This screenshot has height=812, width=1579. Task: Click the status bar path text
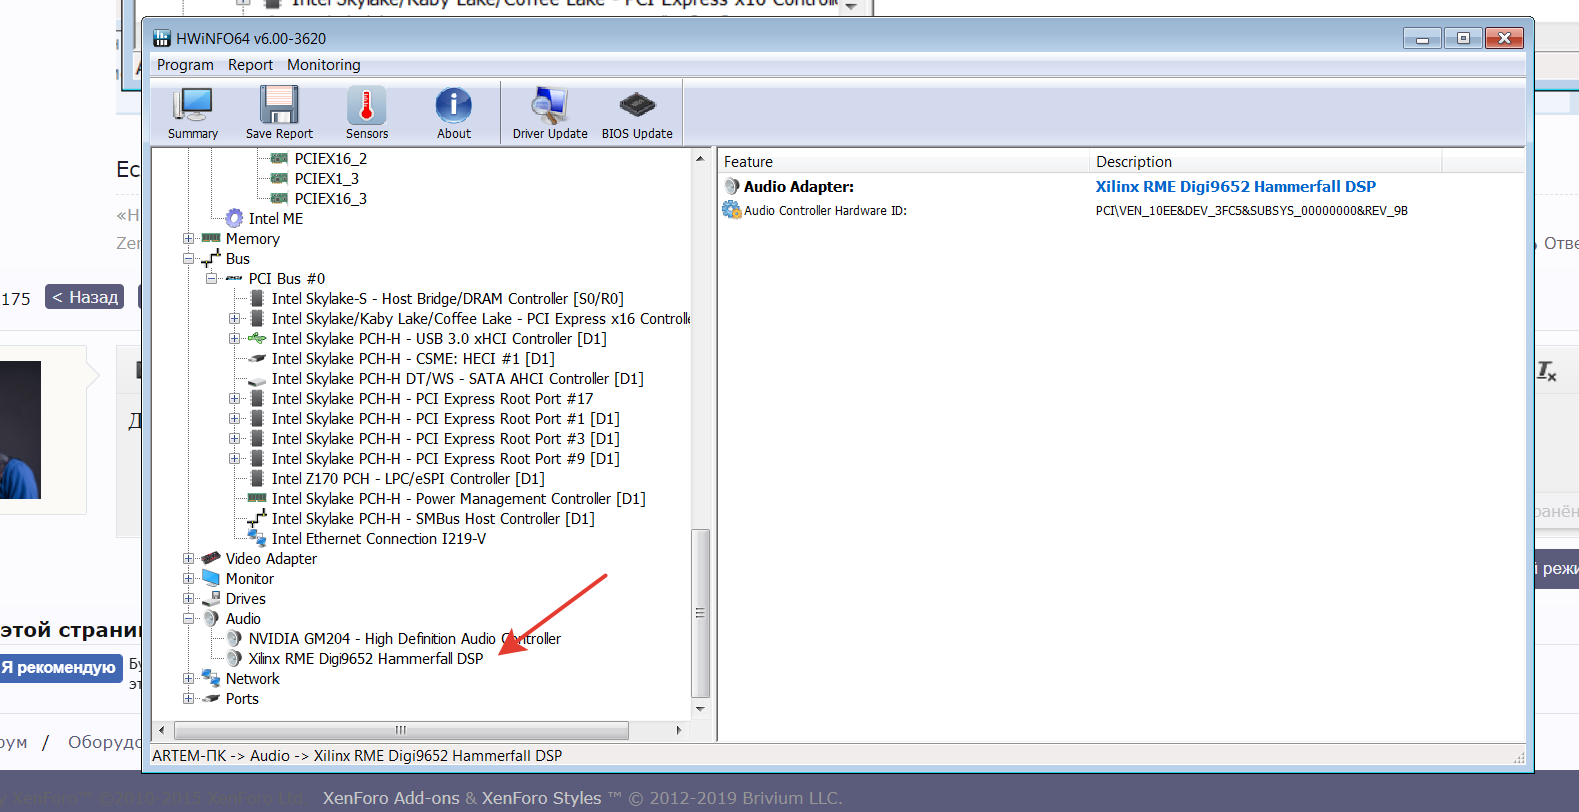tap(357, 756)
